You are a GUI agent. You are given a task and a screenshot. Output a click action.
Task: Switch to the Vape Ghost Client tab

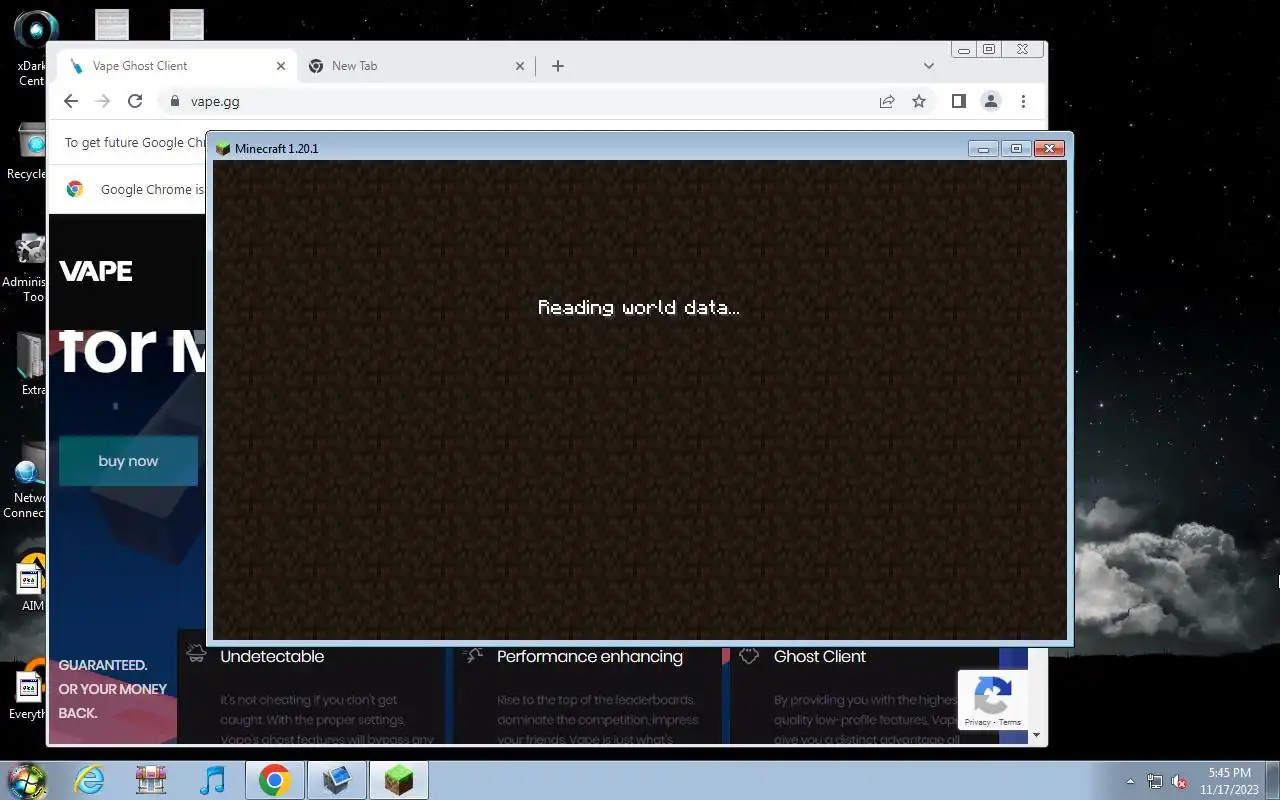point(175,66)
